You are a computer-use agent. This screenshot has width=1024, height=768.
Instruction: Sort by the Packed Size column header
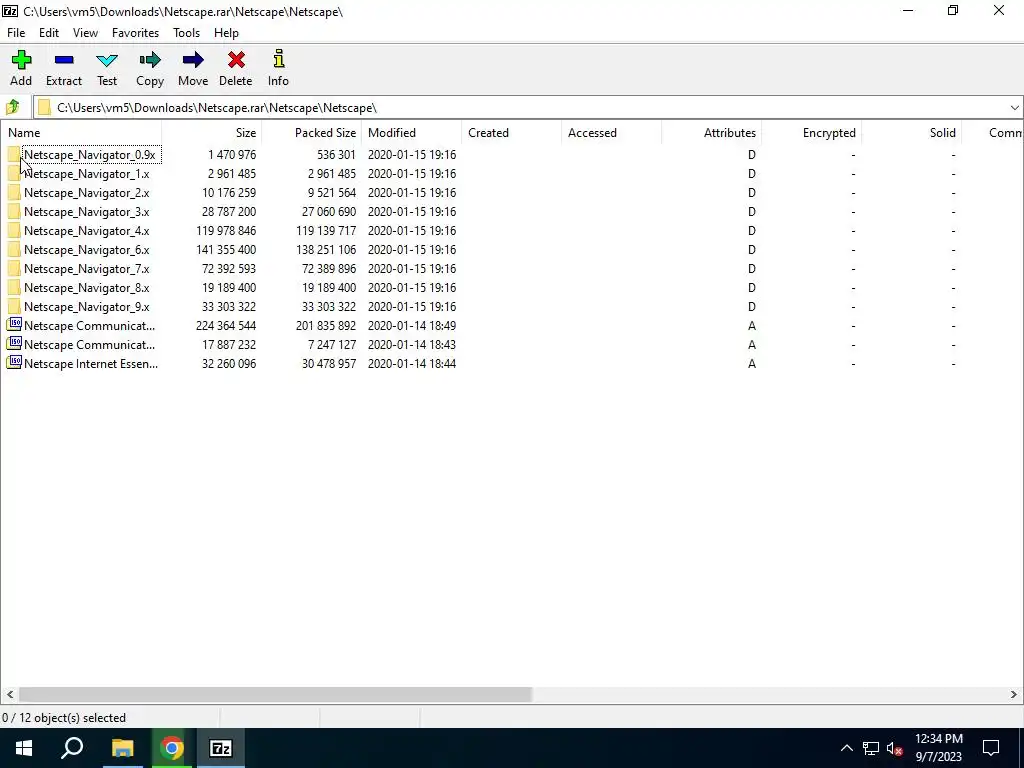pos(312,133)
